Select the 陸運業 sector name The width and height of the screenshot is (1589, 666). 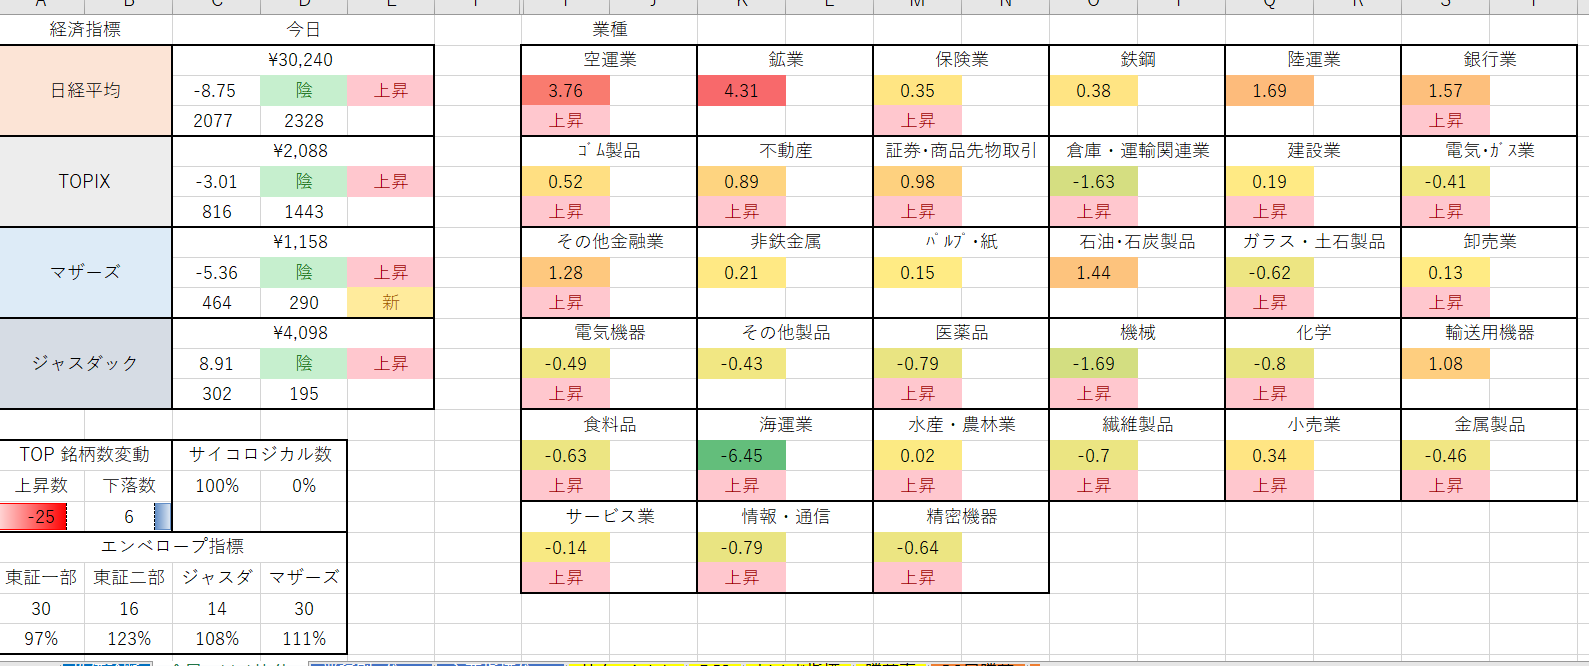point(1313,60)
